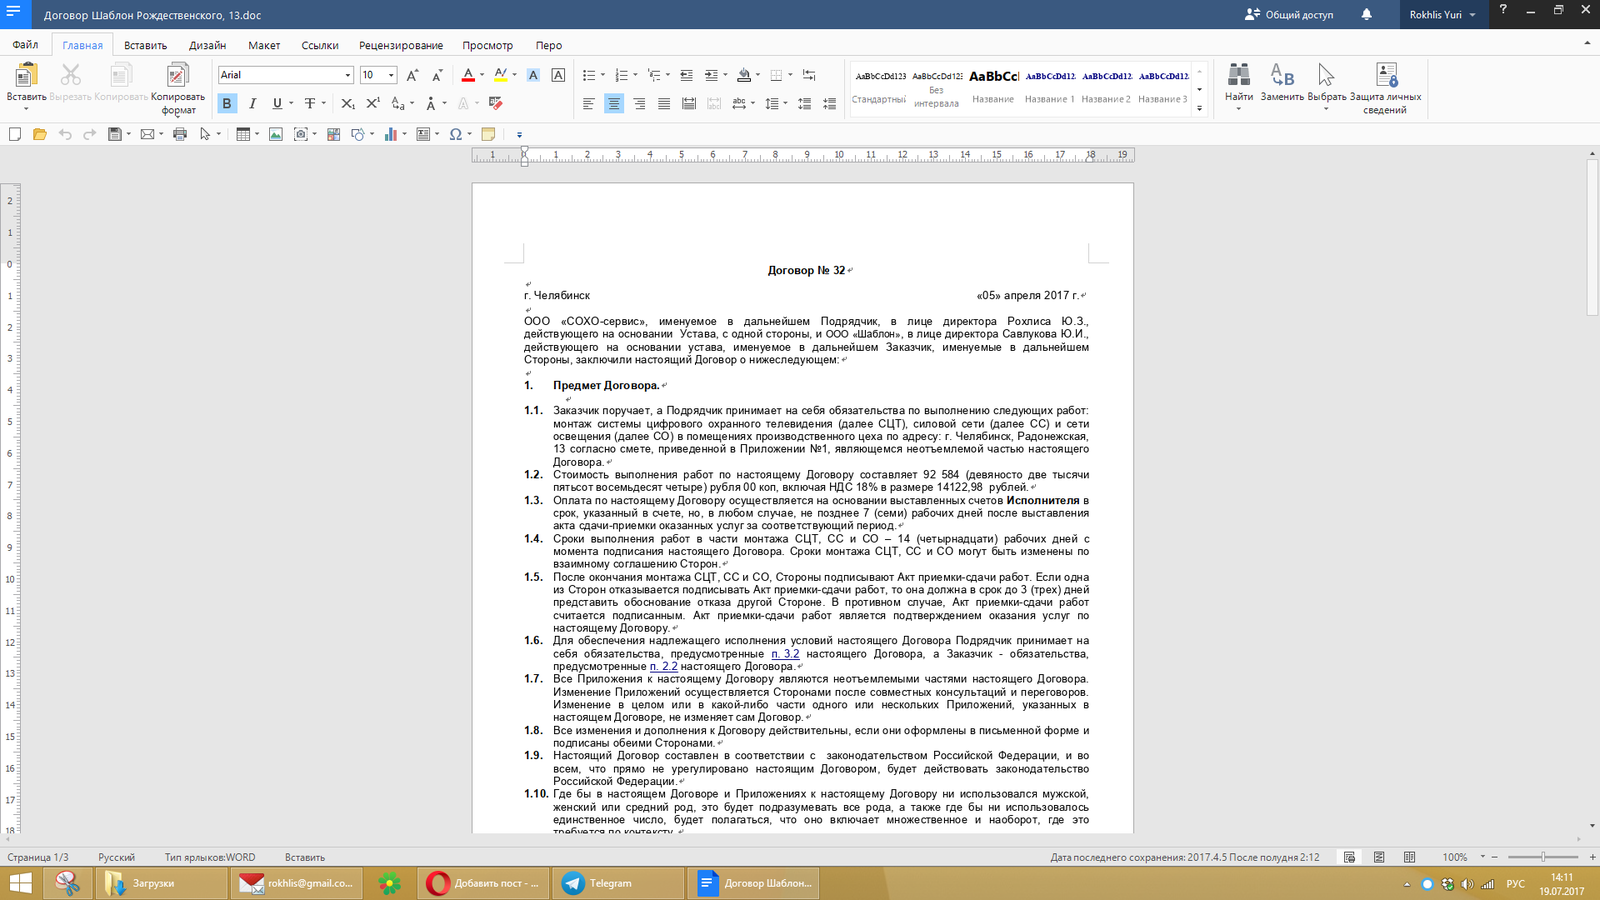Open the insert table dropdown arrow

tap(256, 134)
